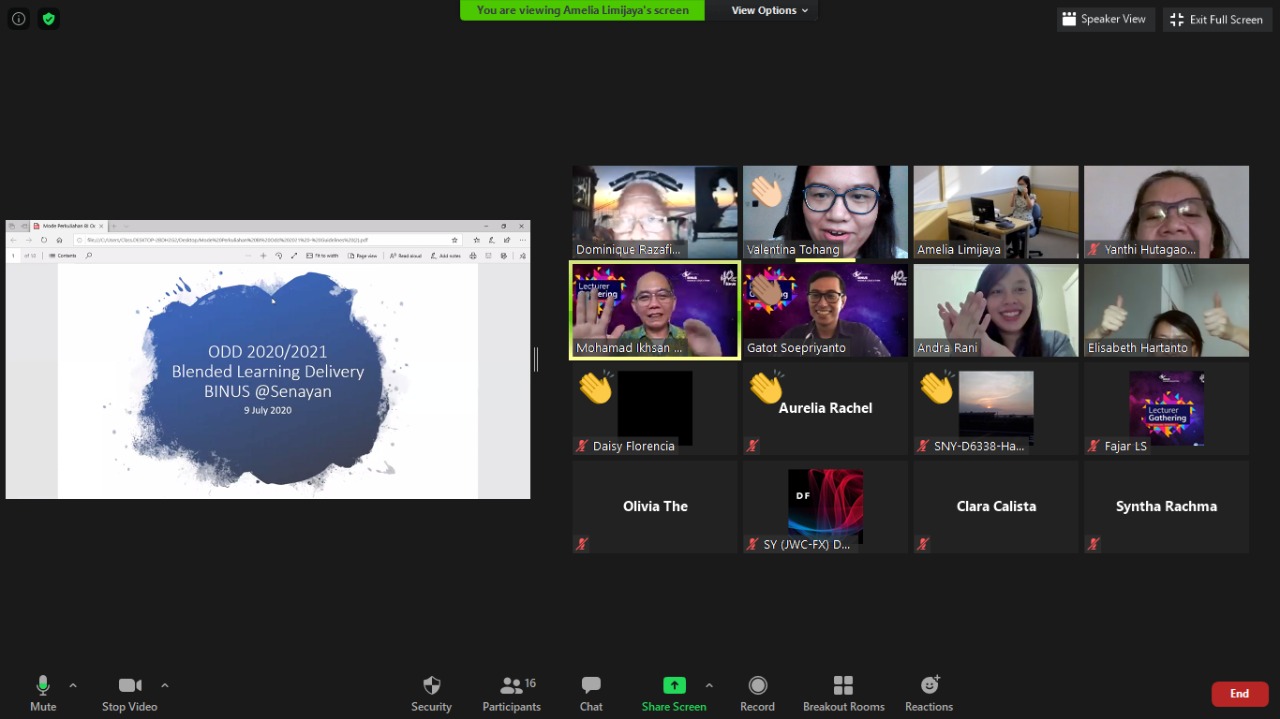The height and width of the screenshot is (719, 1280).
Task: Select Mohamad Ikhsan's video tile
Action: (655, 310)
